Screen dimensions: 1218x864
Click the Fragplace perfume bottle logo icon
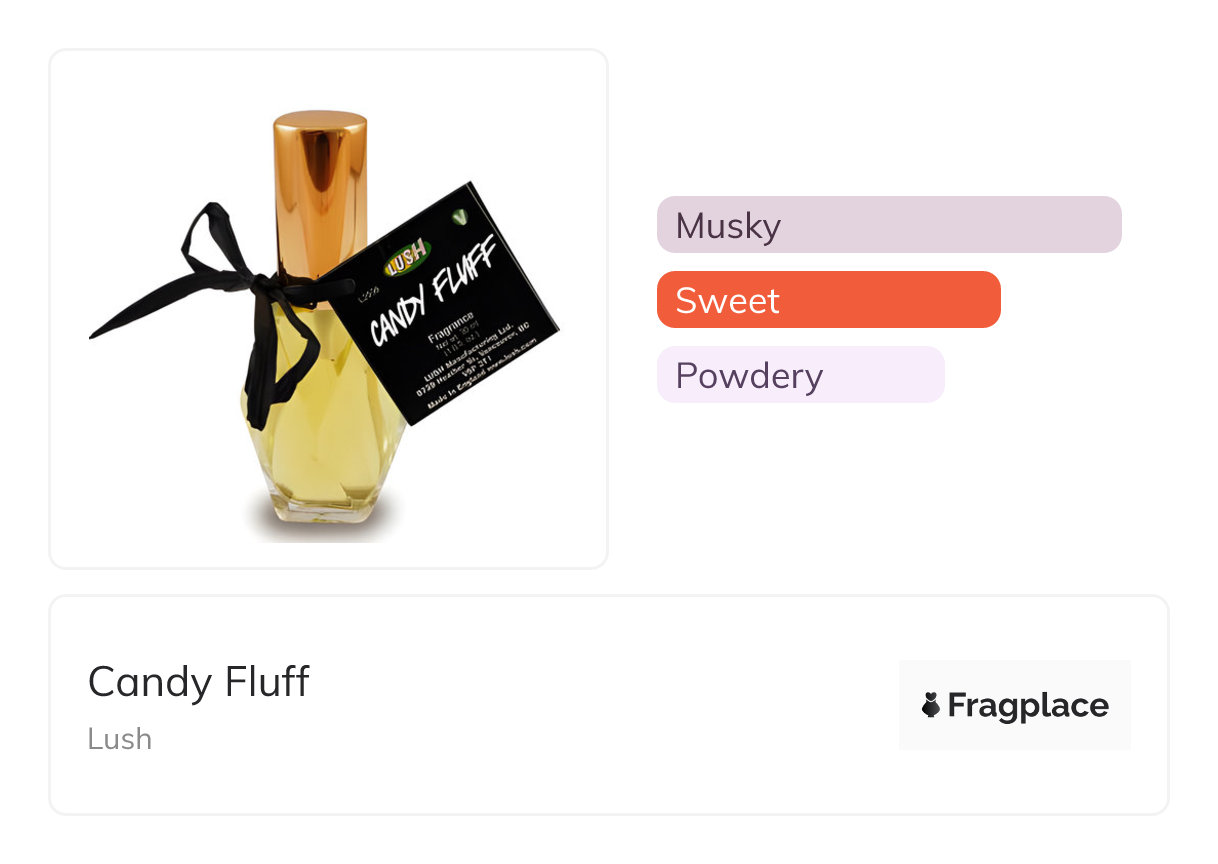pos(931,706)
